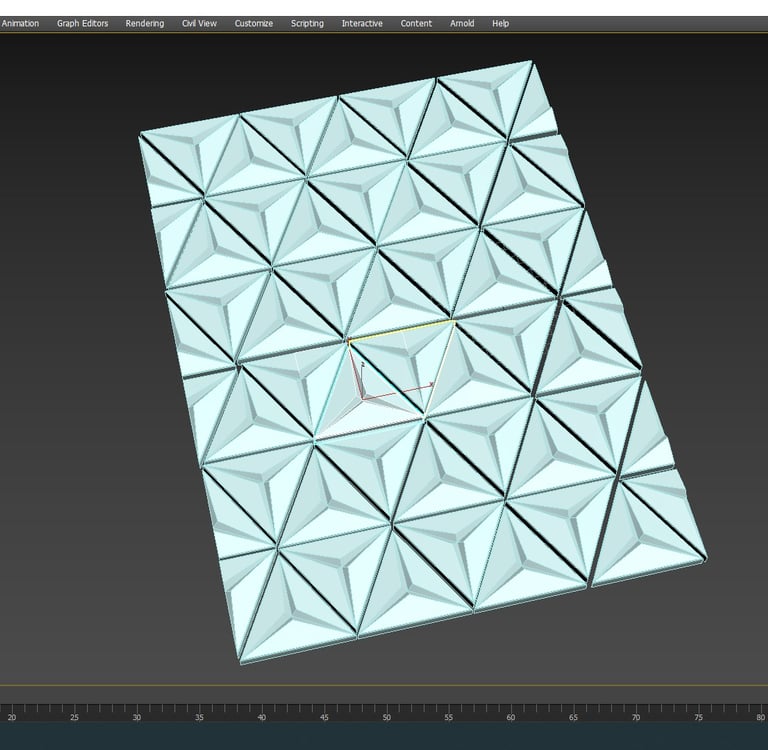Screen dimensions: 768x750
Task: Click the X axis handle of the transform gizmo
Action: pos(420,387)
